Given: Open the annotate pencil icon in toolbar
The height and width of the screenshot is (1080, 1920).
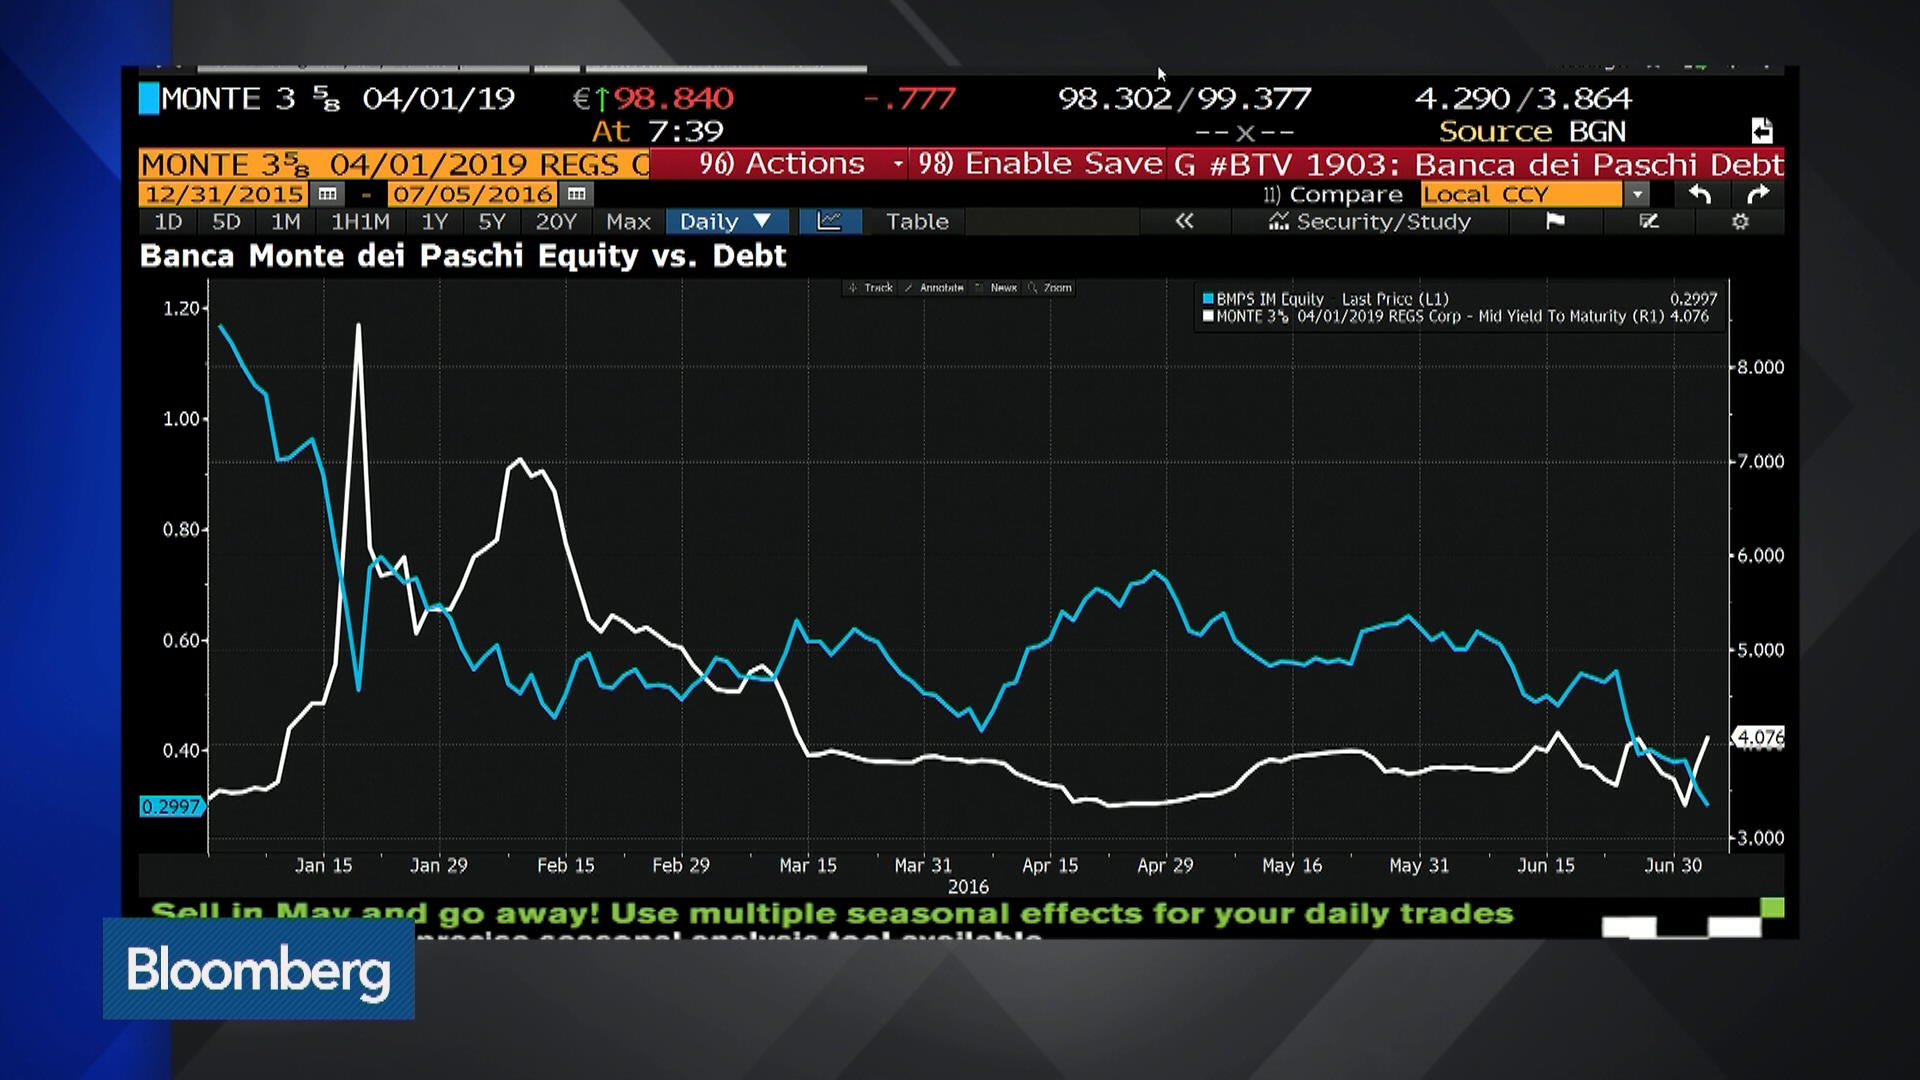Looking at the screenshot, I should pyautogui.click(x=1649, y=221).
